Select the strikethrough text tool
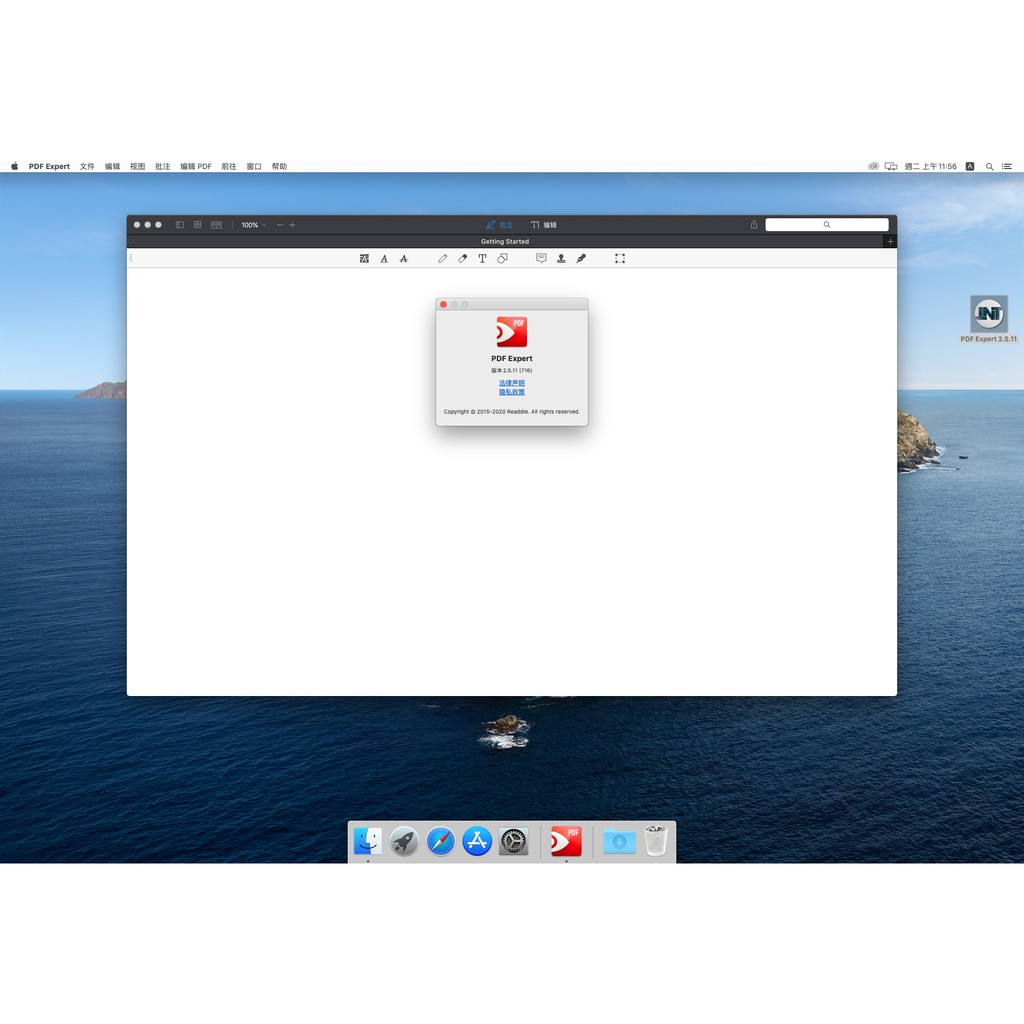The height and width of the screenshot is (1024, 1024). (x=404, y=258)
